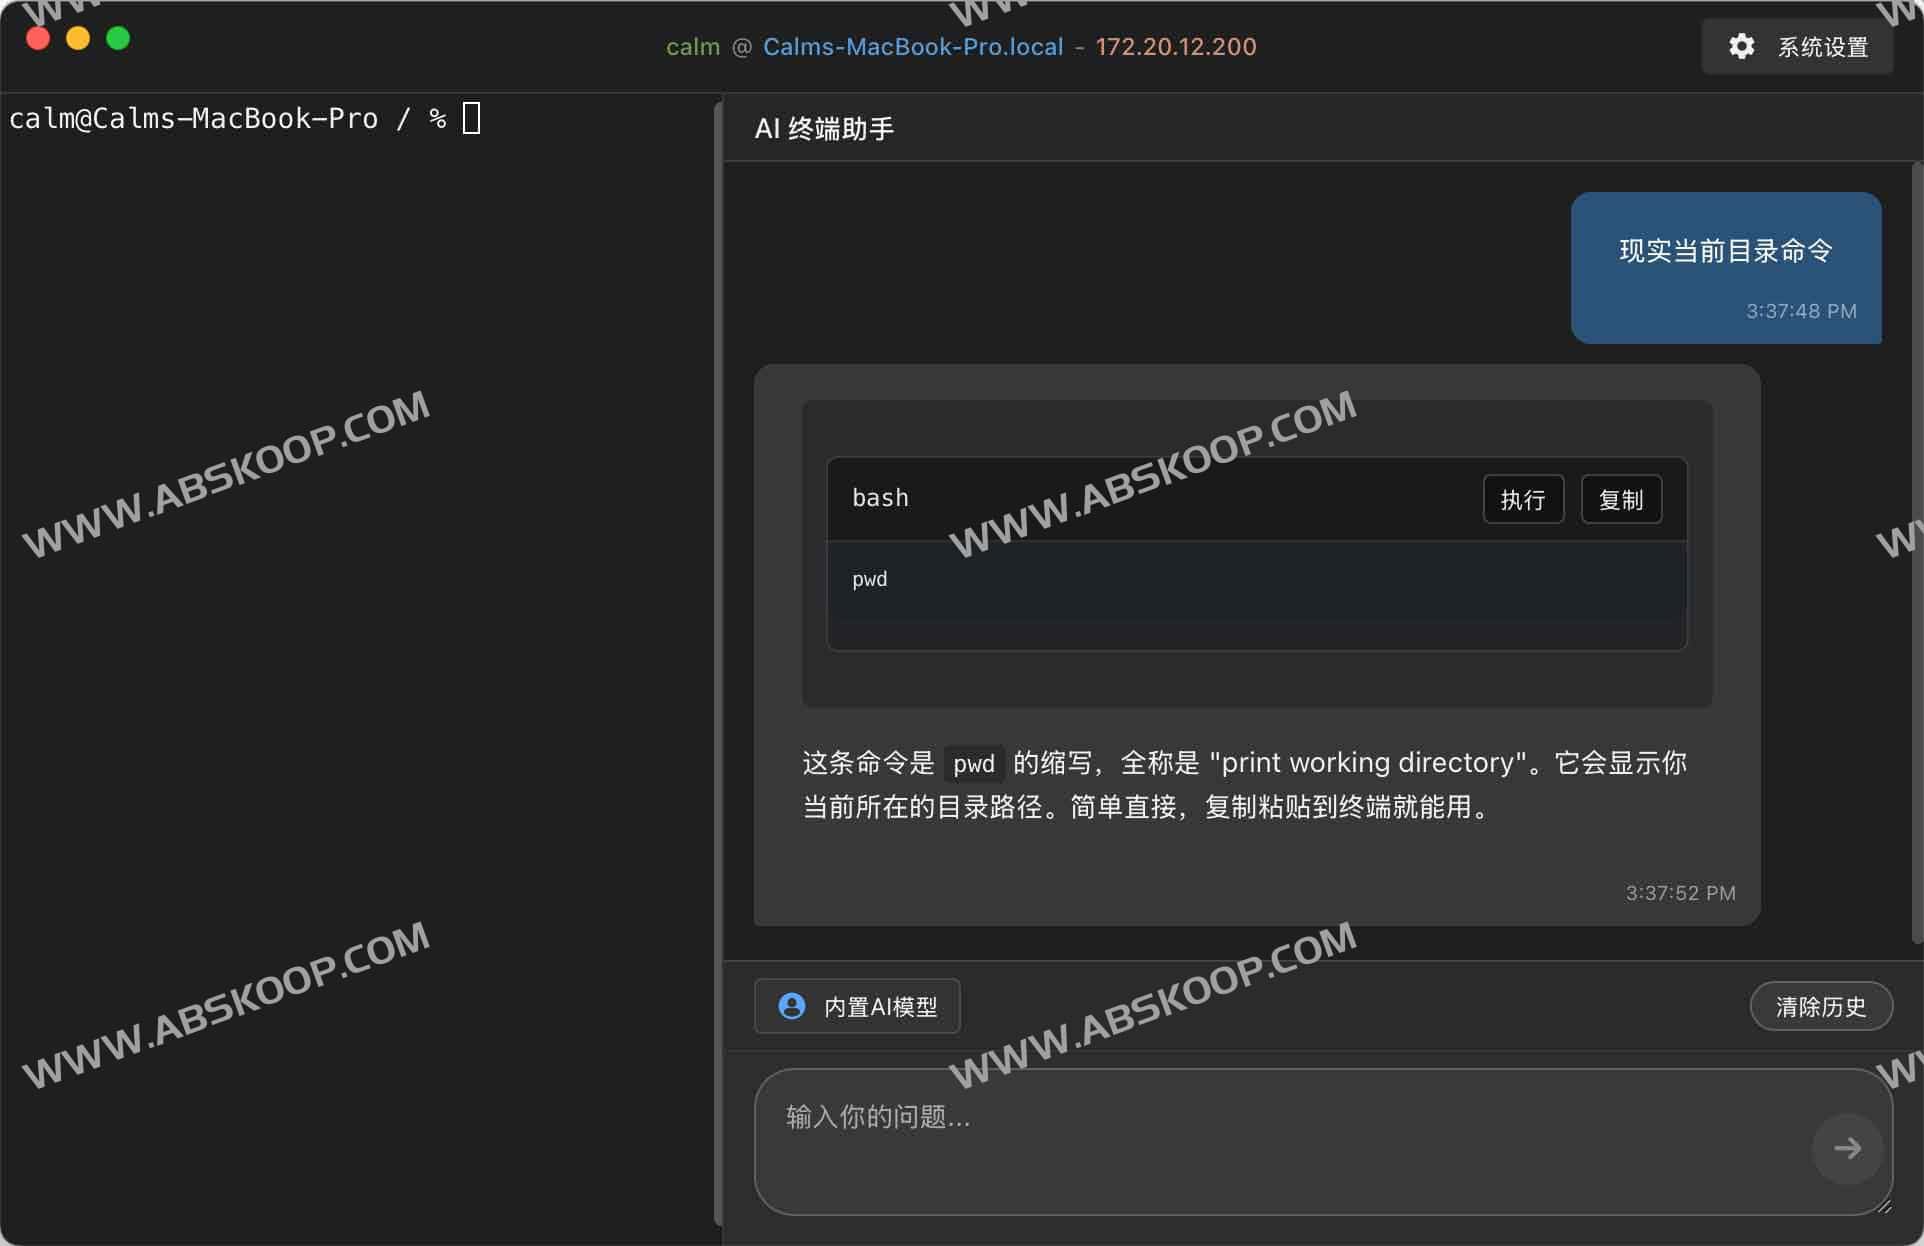Click the yellow minimize window button

pyautogui.click(x=78, y=38)
